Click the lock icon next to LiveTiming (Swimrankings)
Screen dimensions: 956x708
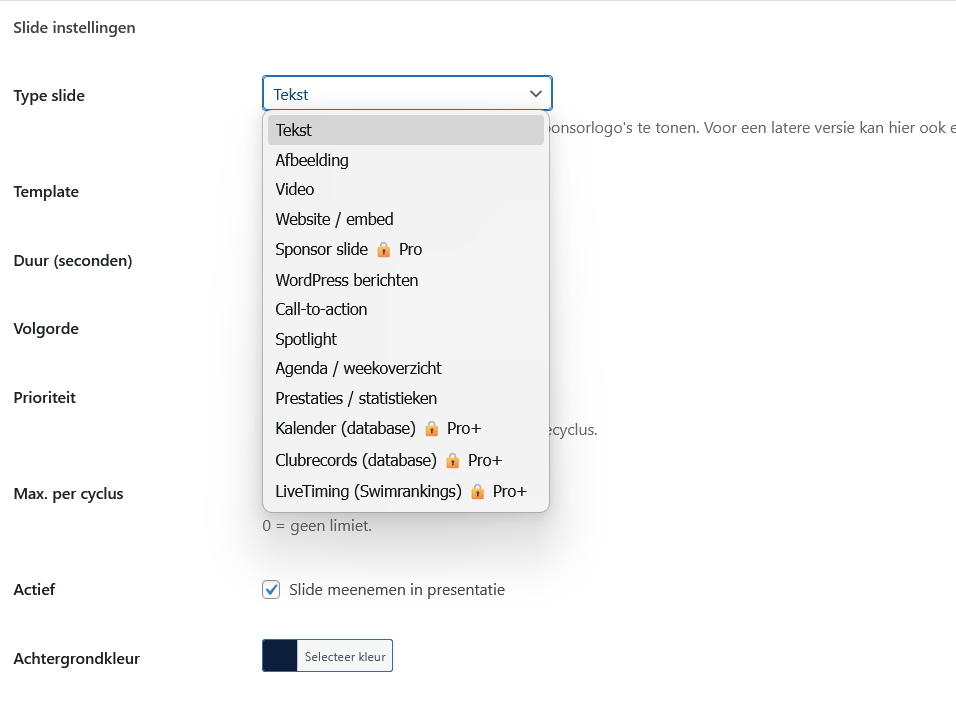click(x=477, y=491)
